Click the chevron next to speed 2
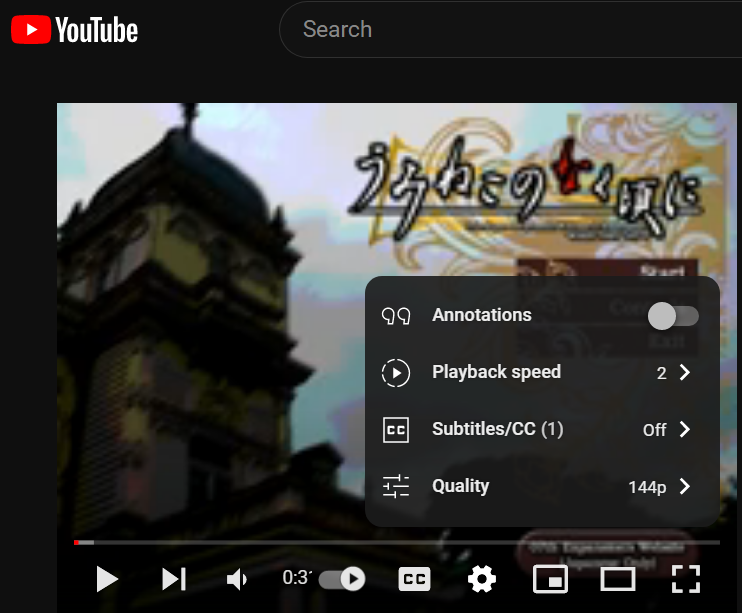Viewport: 742px width, 613px height. point(685,373)
